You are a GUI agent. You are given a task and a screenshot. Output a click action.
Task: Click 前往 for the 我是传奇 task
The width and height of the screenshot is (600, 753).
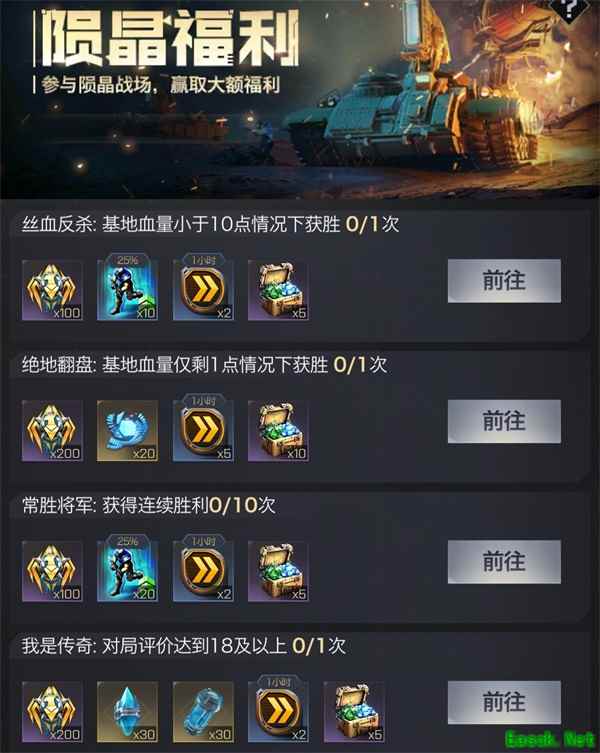[504, 702]
